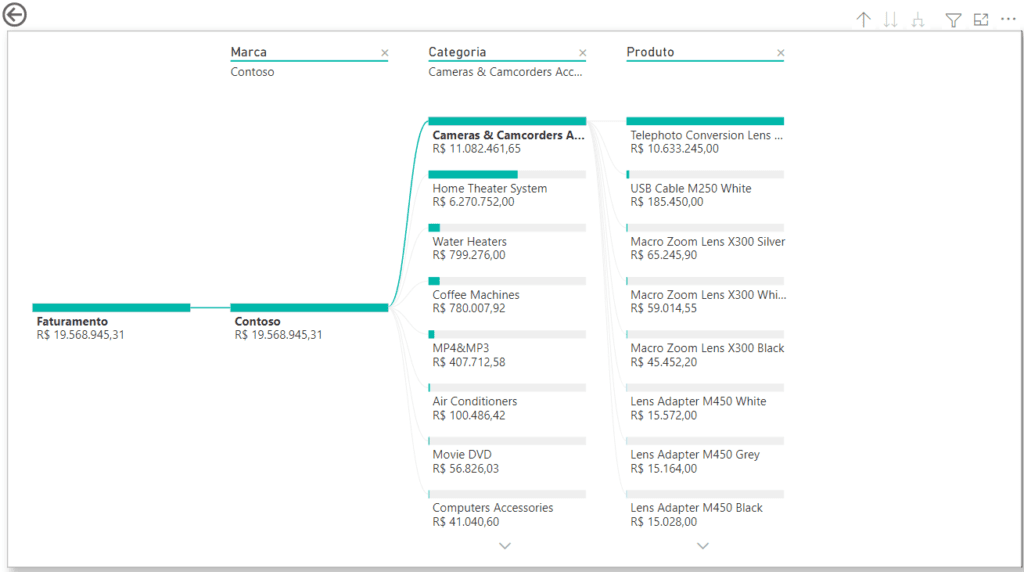Image resolution: width=1024 pixels, height=572 pixels.
Task: Select the Home Theater System node
Action: [x=507, y=190]
